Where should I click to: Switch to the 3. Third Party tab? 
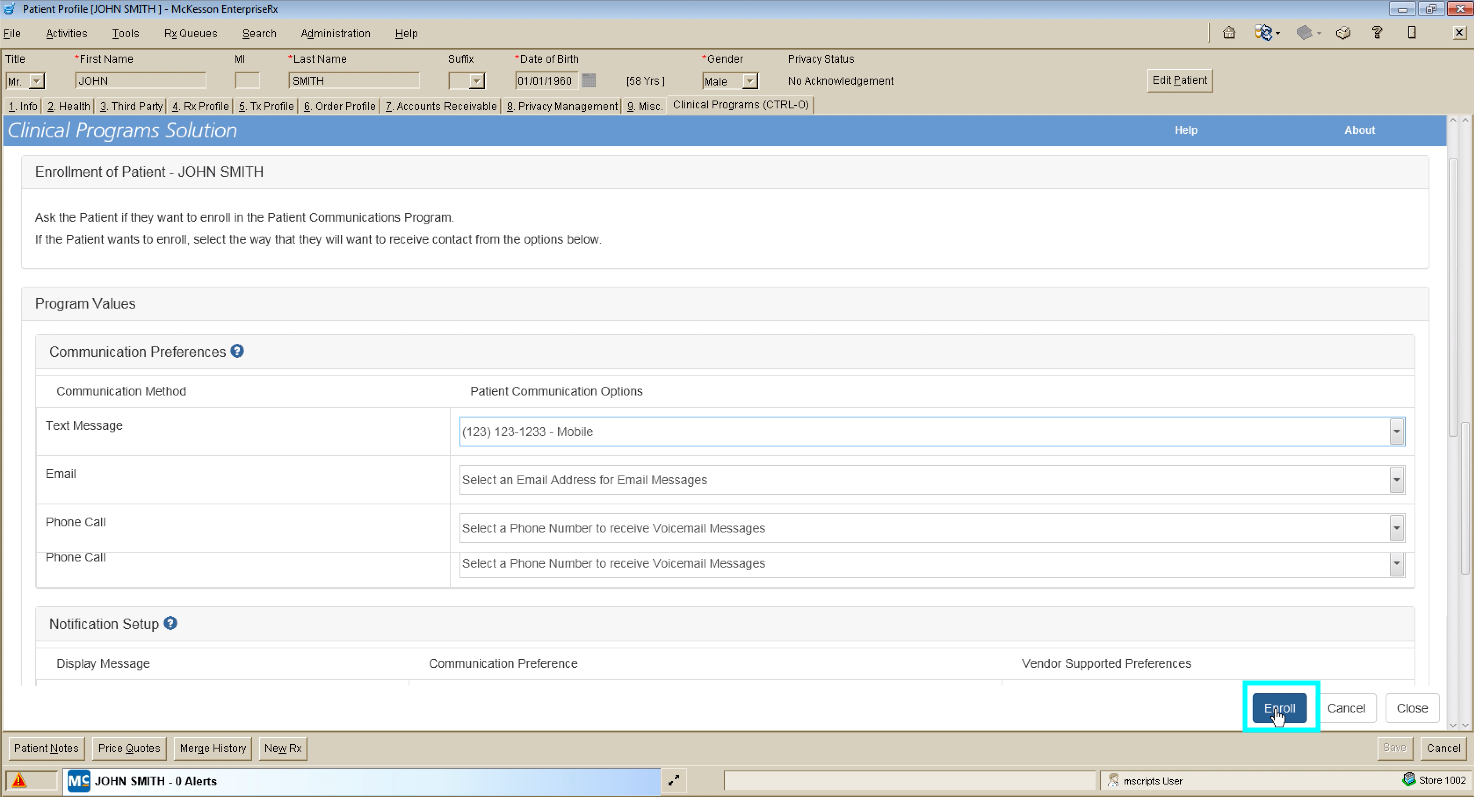130,106
